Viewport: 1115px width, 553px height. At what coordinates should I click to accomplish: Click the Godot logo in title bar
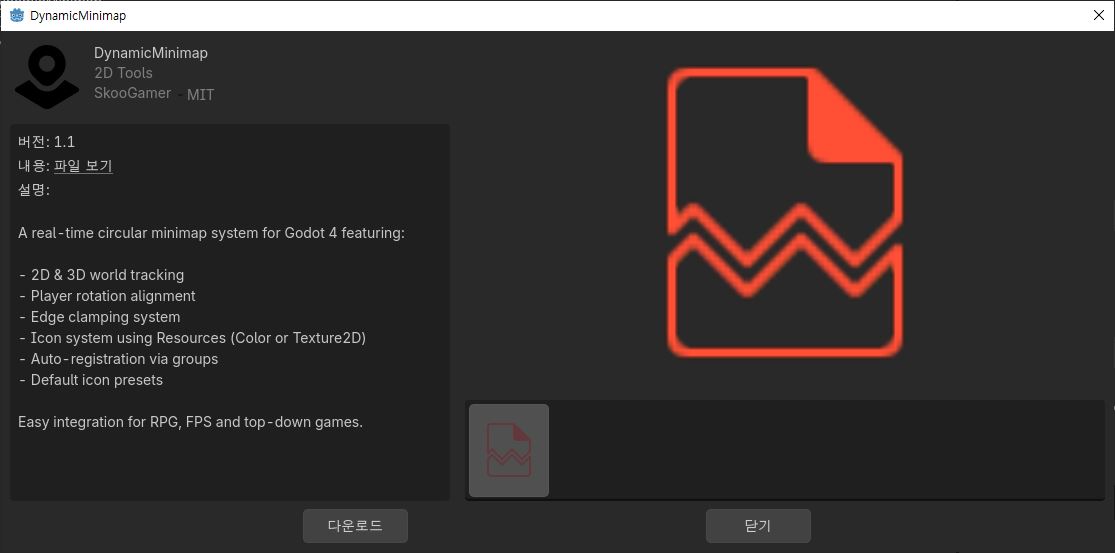point(16,15)
